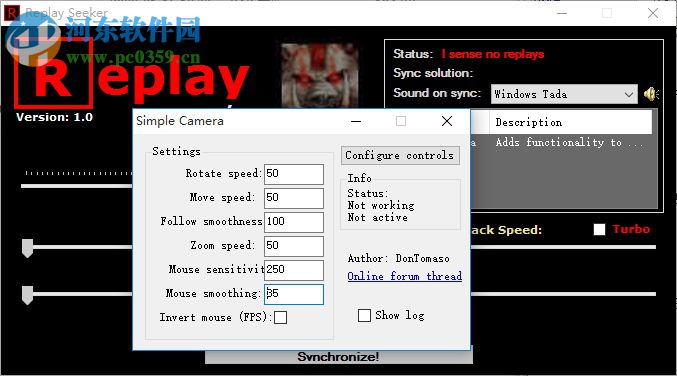Click the 'Not active' status text
Screen dimensions: 677x376
(x=377, y=217)
